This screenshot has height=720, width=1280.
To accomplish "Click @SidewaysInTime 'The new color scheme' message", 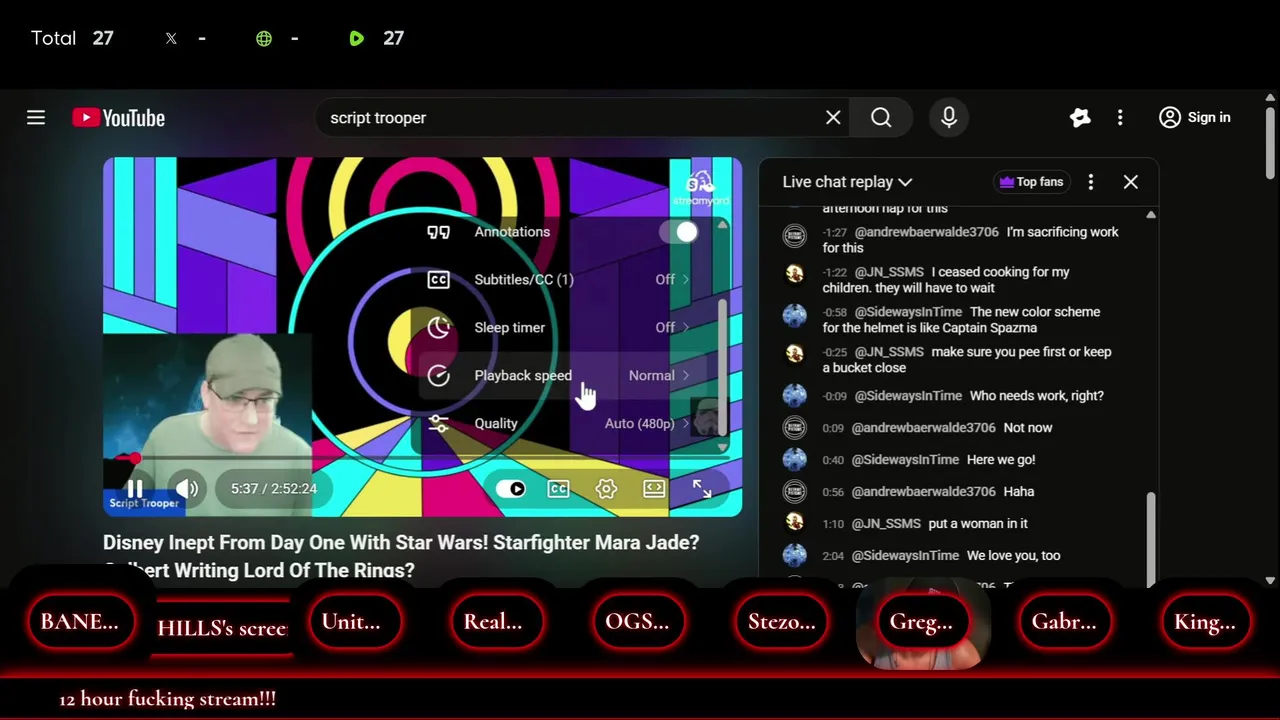I will click(960, 320).
